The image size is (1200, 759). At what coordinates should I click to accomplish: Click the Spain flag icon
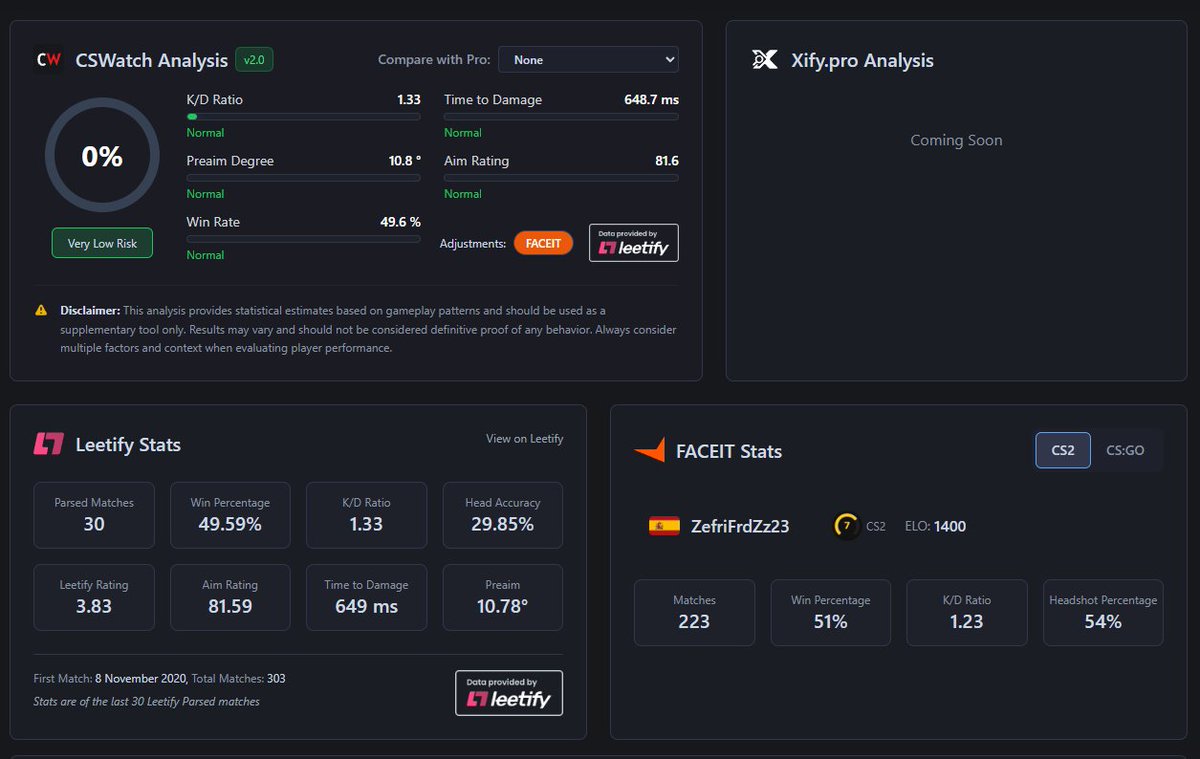coord(664,526)
